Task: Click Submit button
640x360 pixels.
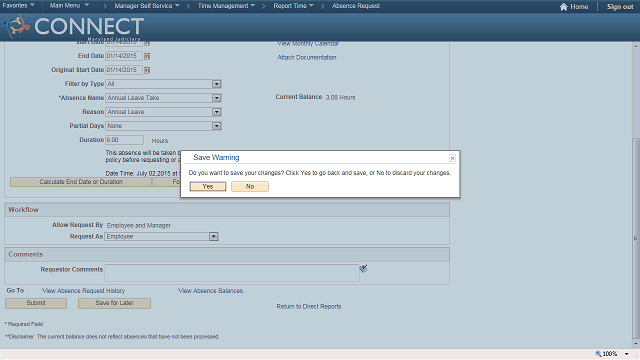Action: click(36, 303)
